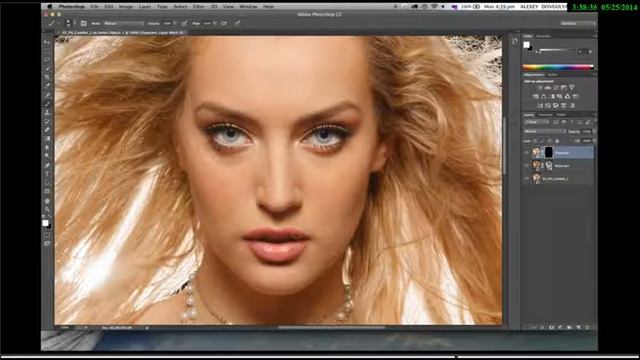Click the foreground color swatch in toolbox
Screen dimensions: 640x360
coord(45,223)
